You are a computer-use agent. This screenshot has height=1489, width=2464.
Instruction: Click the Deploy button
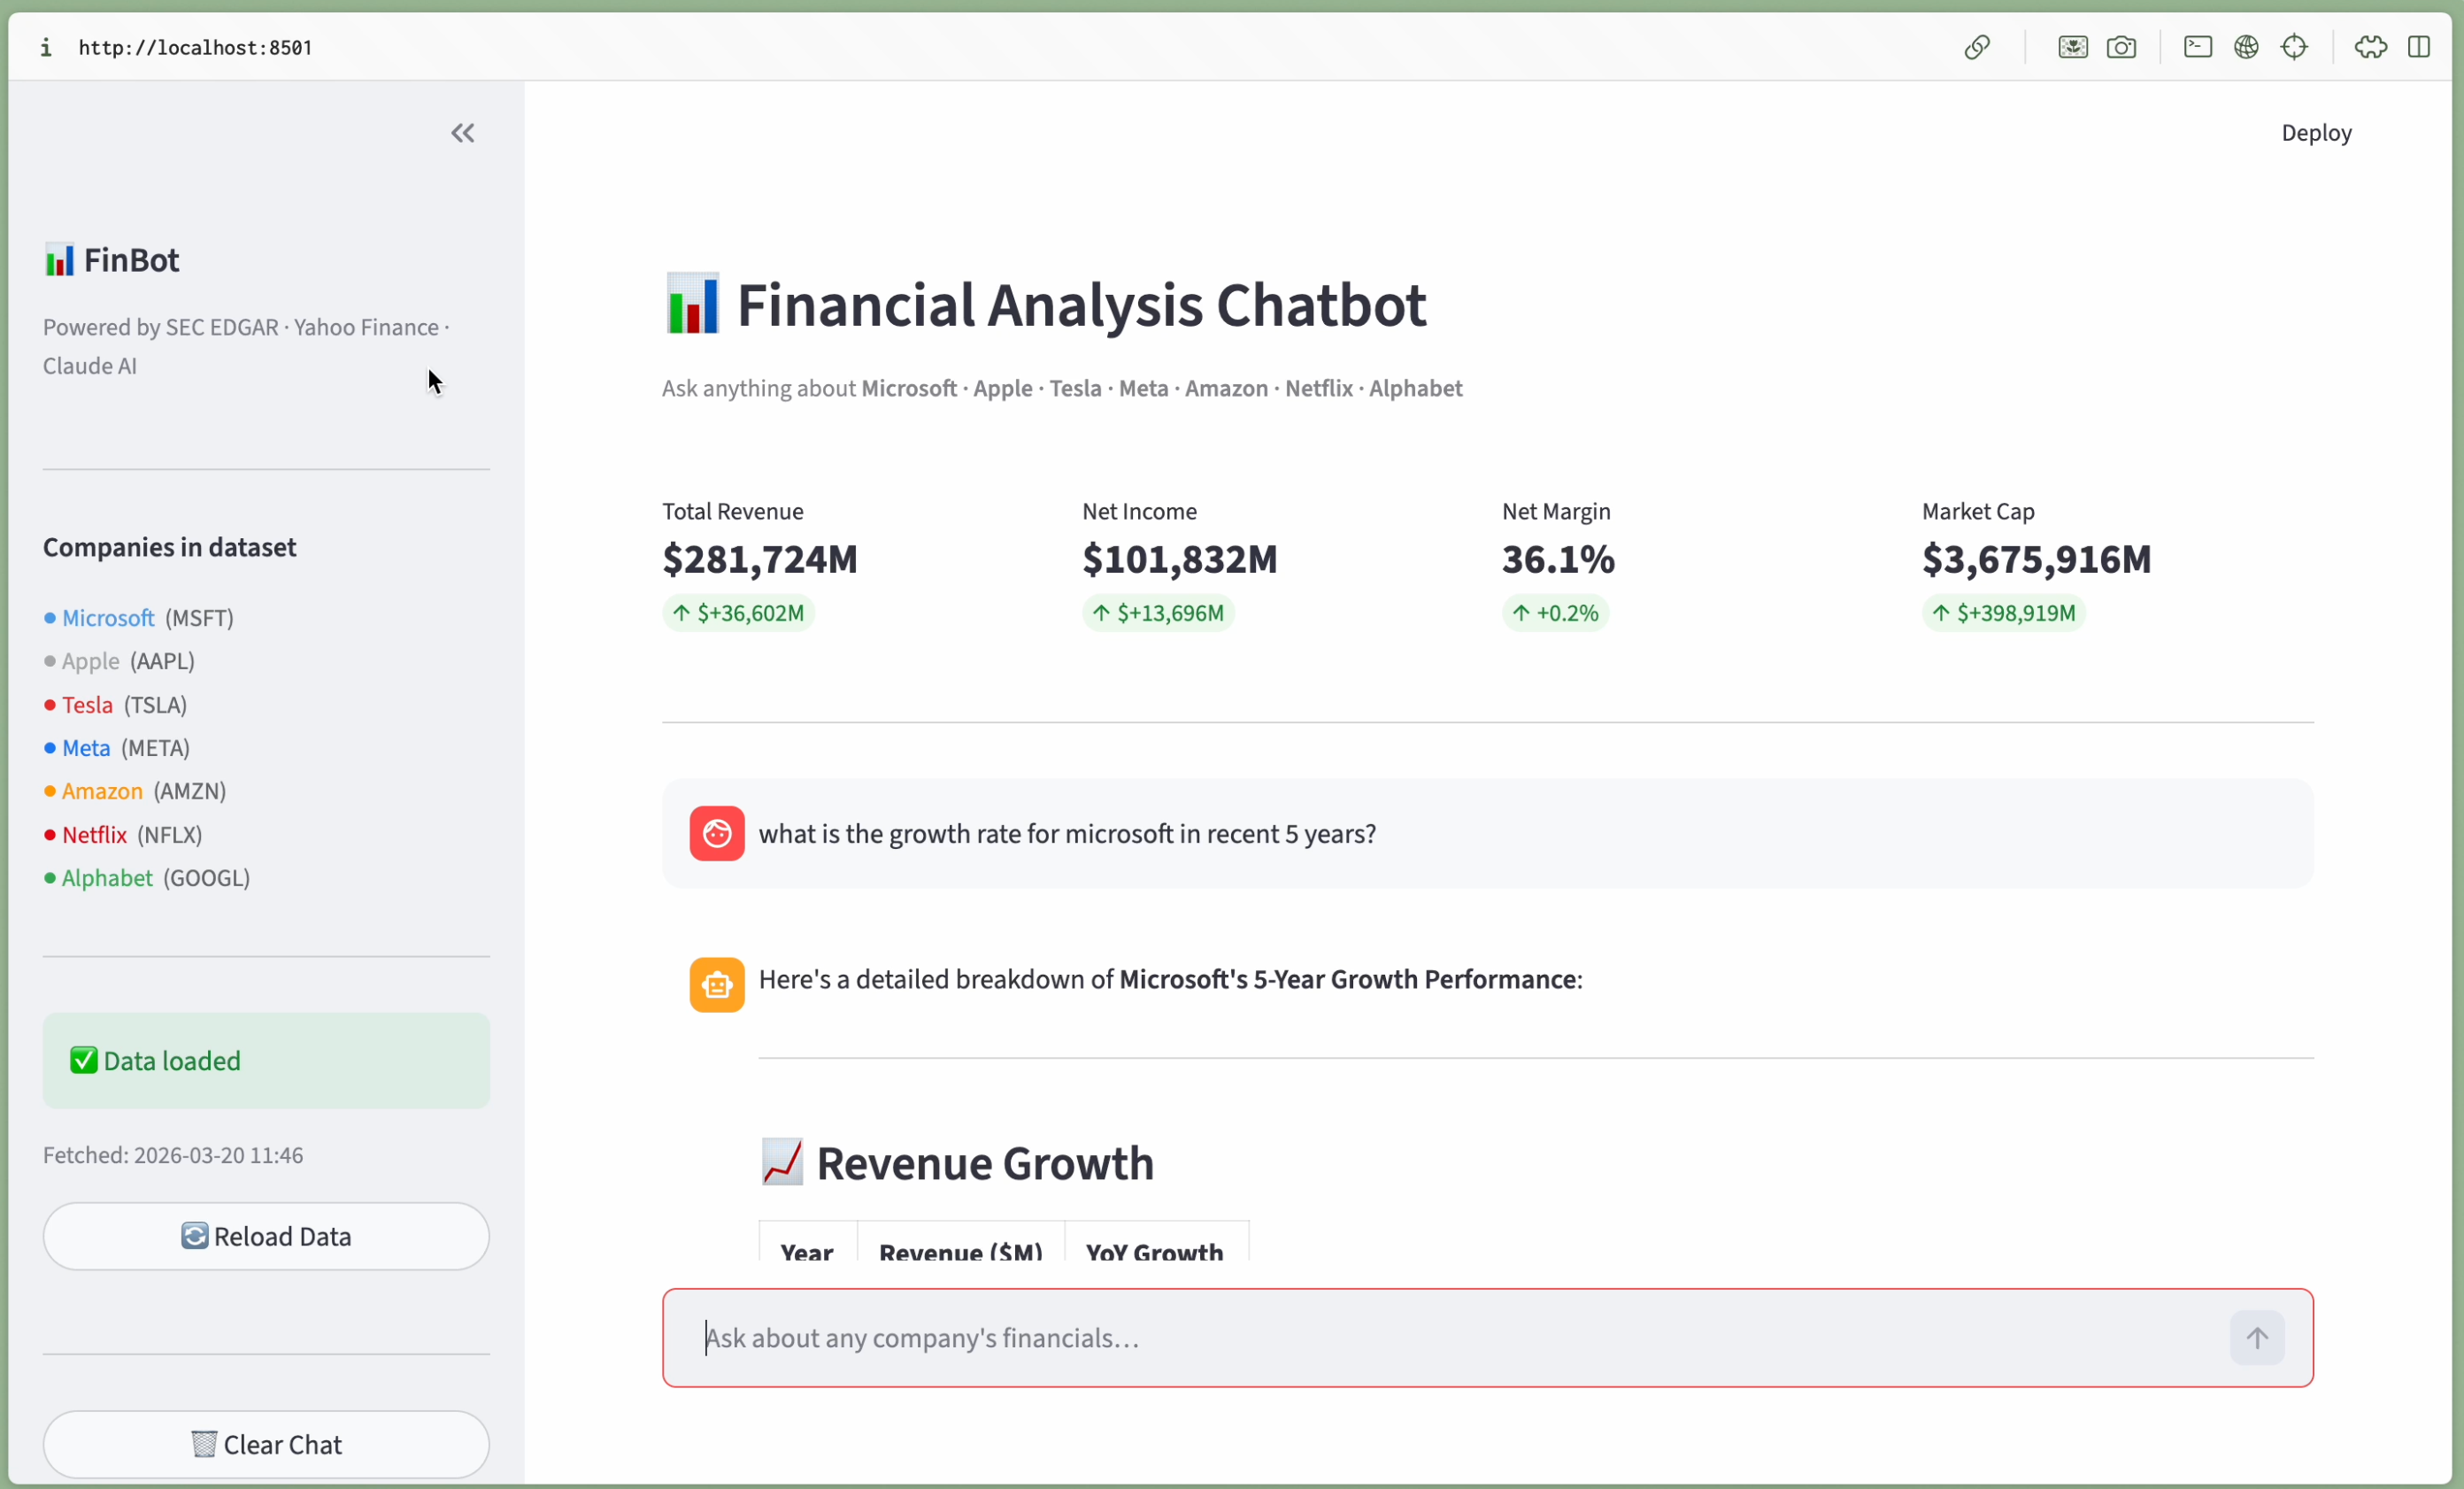pos(2316,133)
